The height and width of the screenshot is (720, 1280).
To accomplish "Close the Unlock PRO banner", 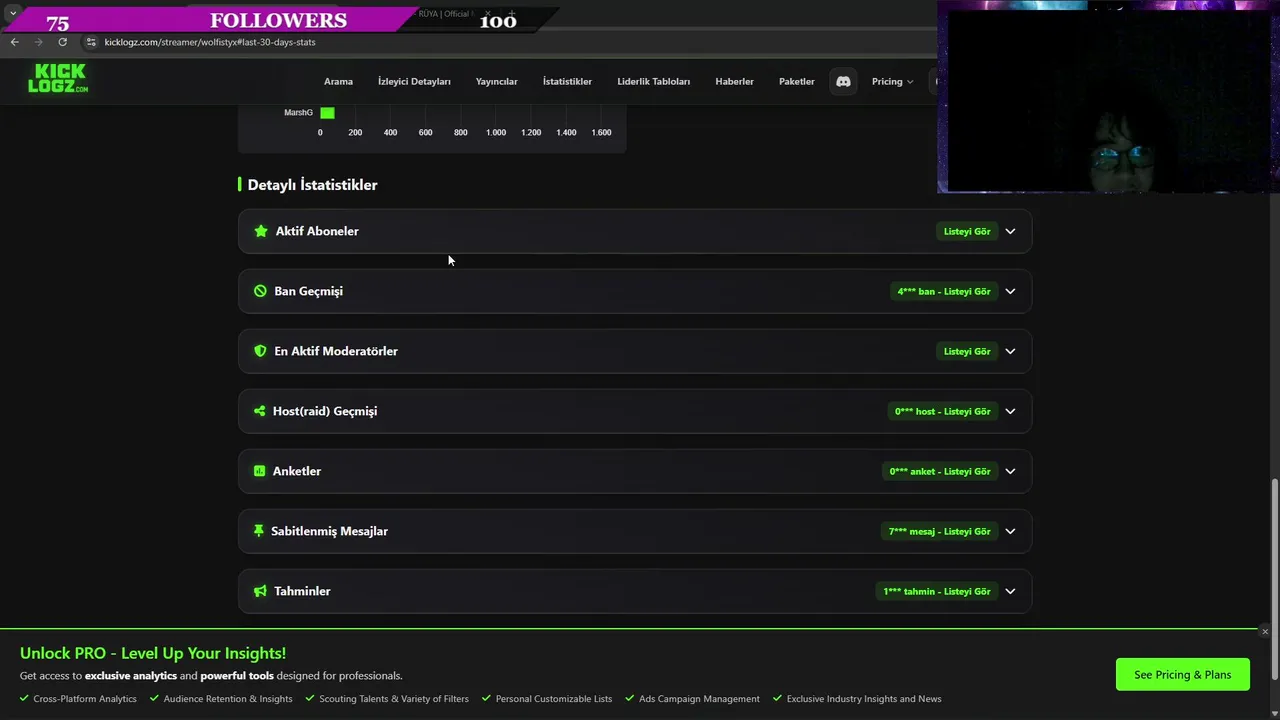I will point(1265,632).
